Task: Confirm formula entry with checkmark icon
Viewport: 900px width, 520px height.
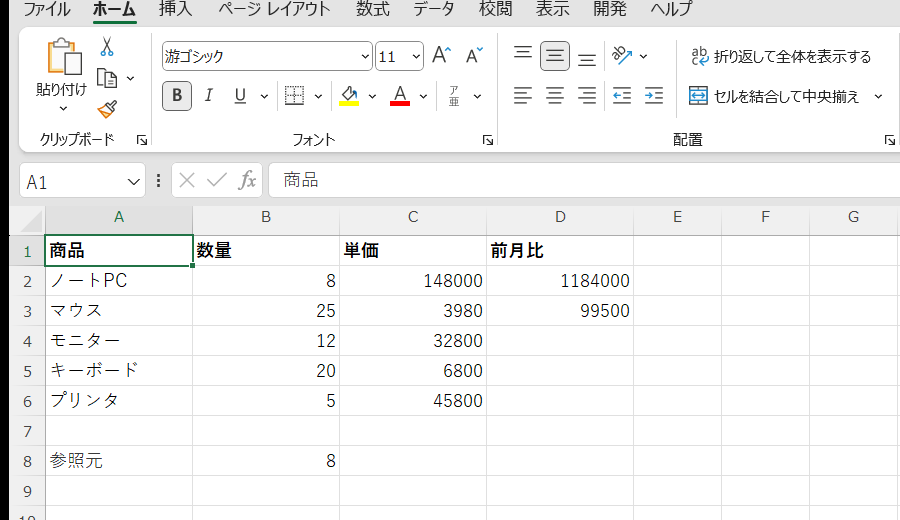Action: tap(216, 180)
